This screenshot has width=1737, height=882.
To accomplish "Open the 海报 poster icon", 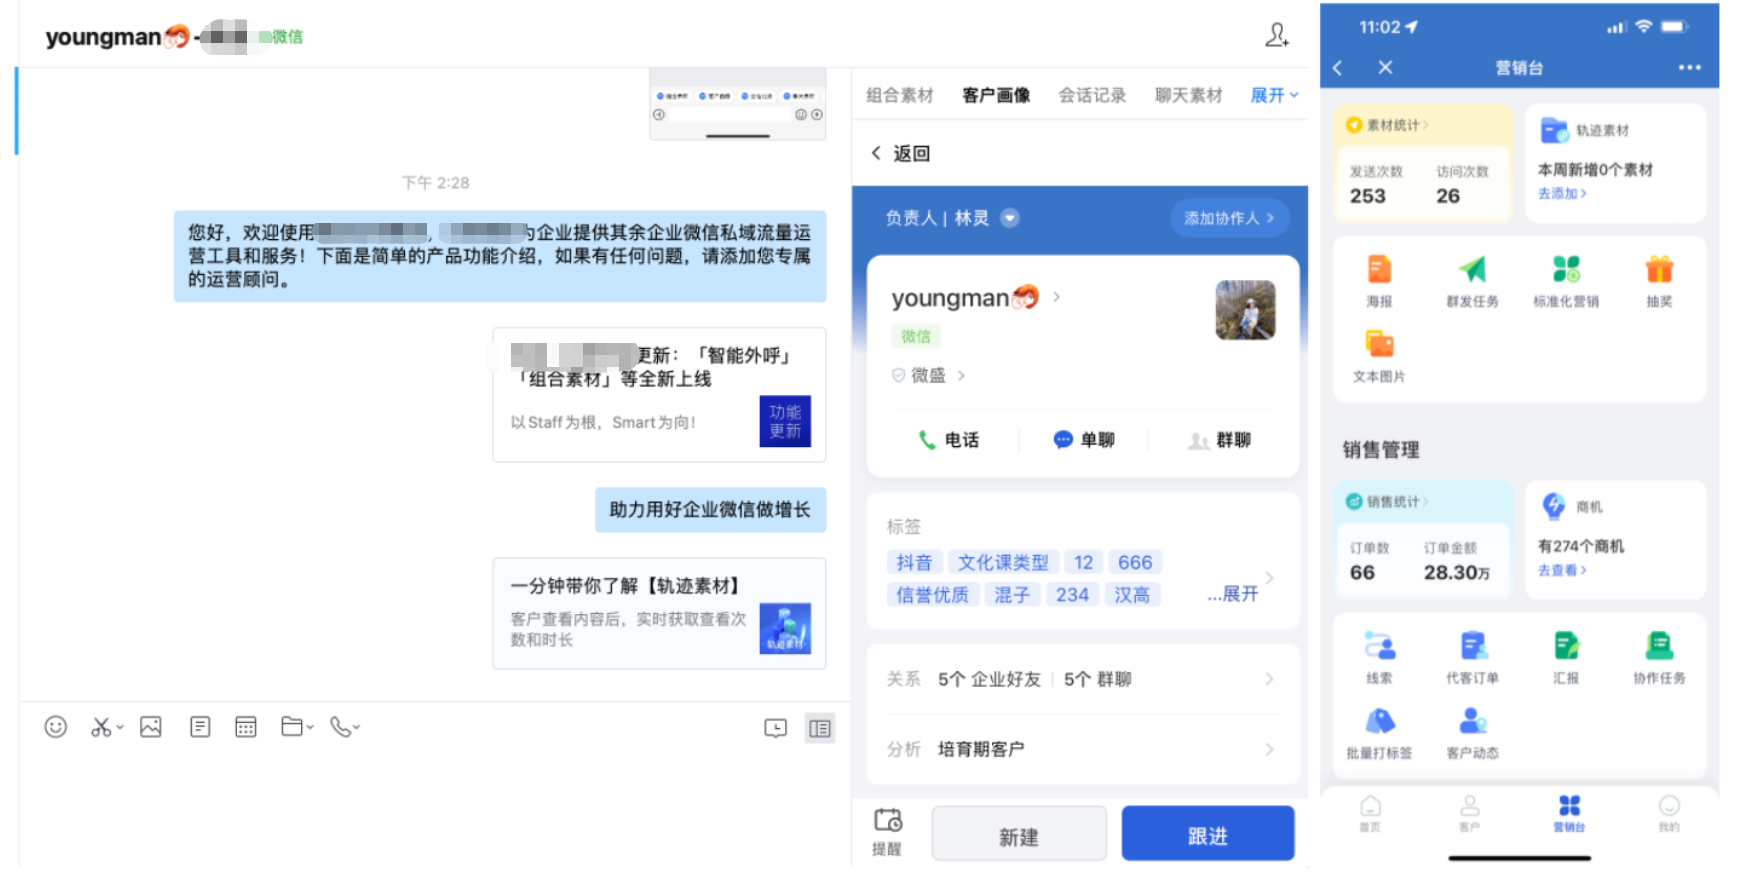I will (1379, 281).
